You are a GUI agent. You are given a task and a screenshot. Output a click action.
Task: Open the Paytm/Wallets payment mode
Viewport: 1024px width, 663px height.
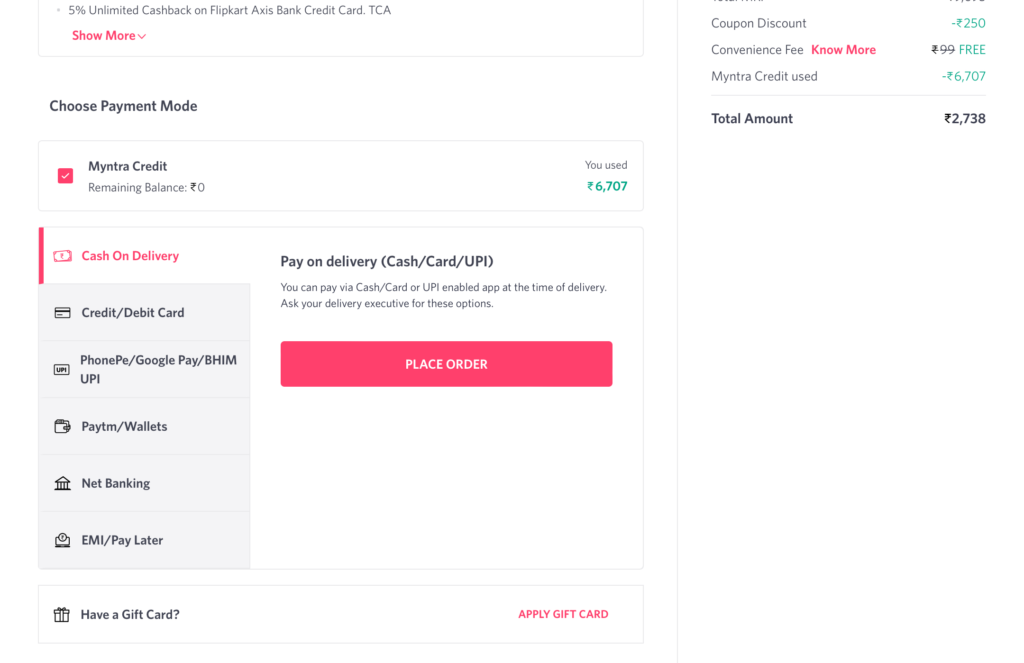(145, 427)
